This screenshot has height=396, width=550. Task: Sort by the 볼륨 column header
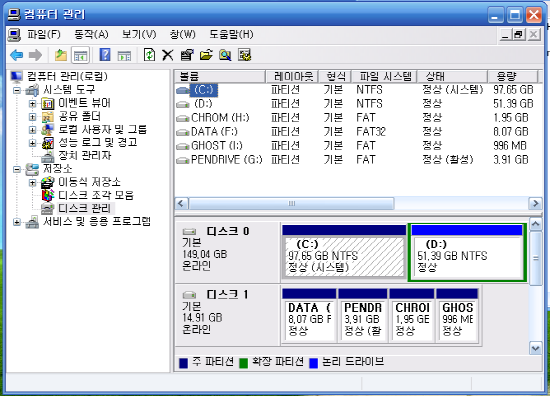pos(220,76)
